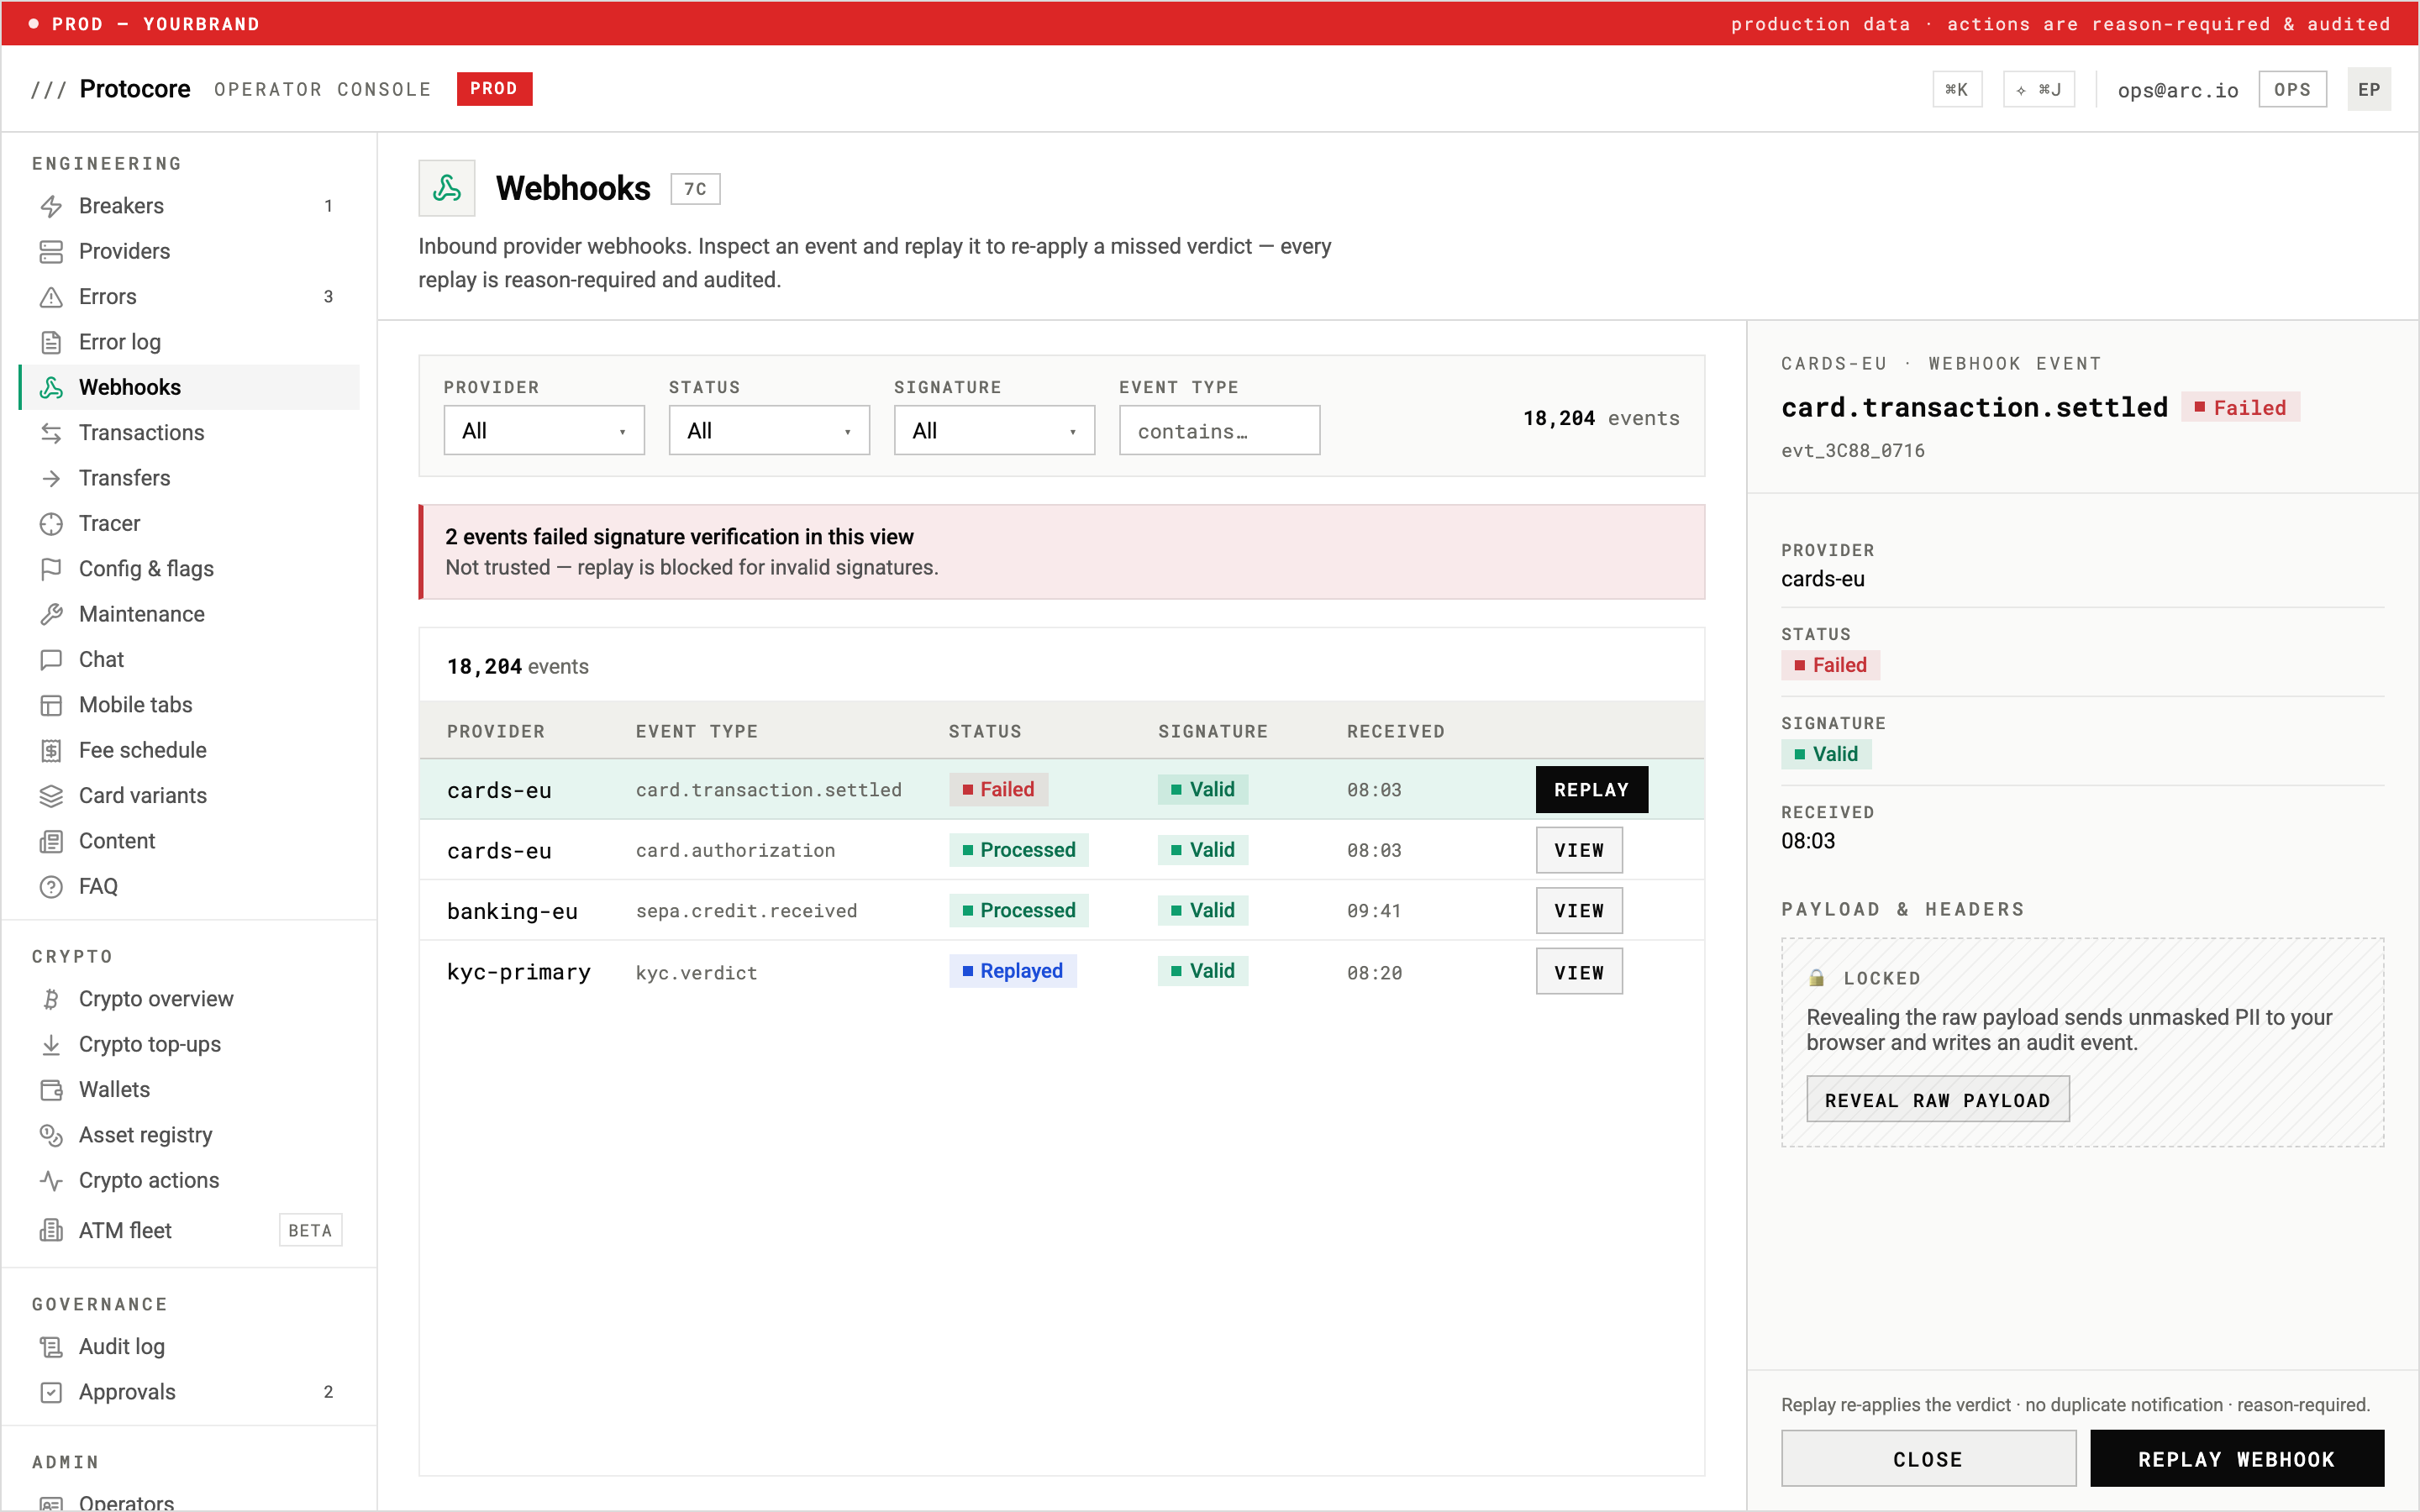Click the Content newspaper icon
This screenshot has height=1512, width=2420.
point(51,841)
